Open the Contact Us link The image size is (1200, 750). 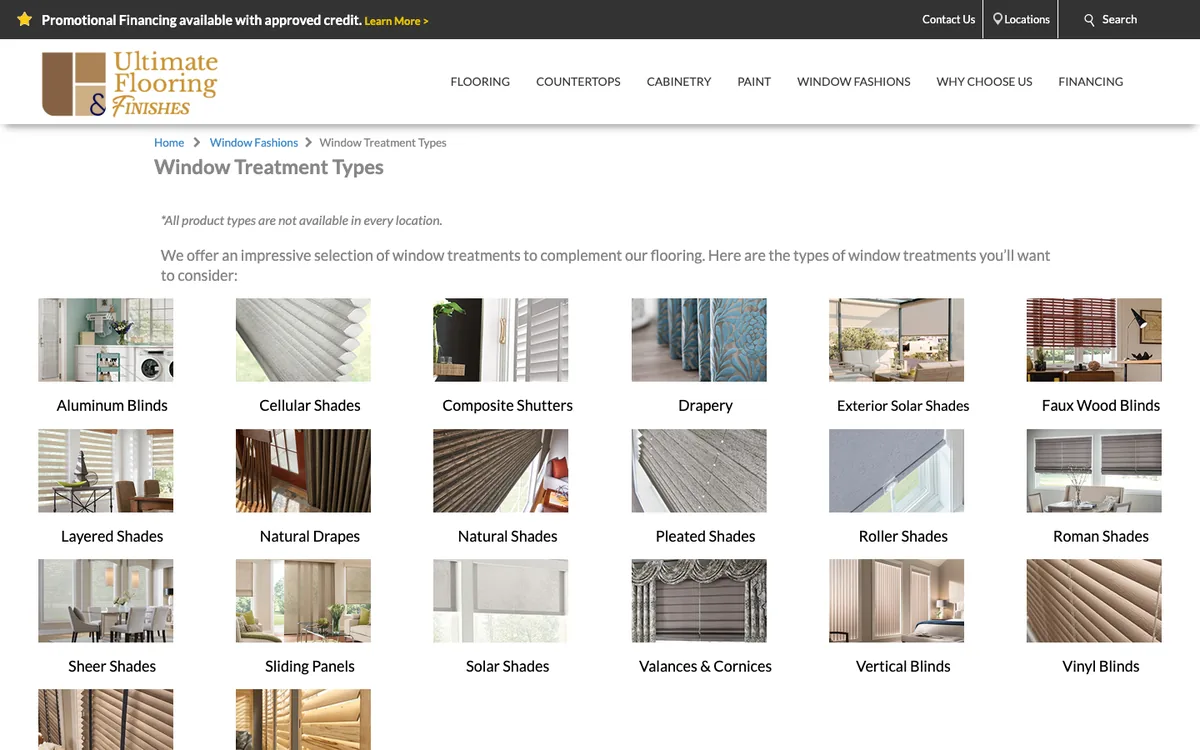pyautogui.click(x=948, y=19)
